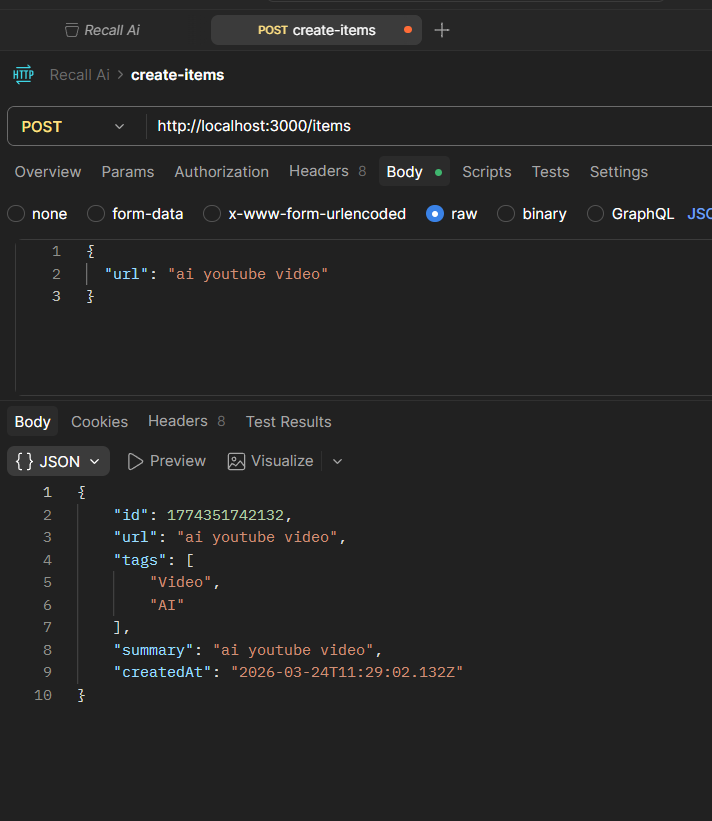
Task: Click the Preview button in response
Action: [x=167, y=461]
